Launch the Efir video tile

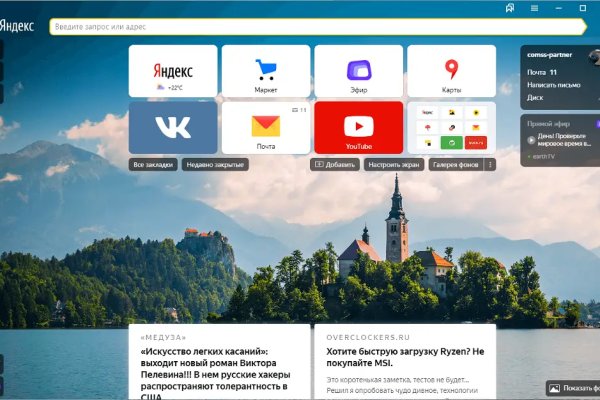pos(358,71)
